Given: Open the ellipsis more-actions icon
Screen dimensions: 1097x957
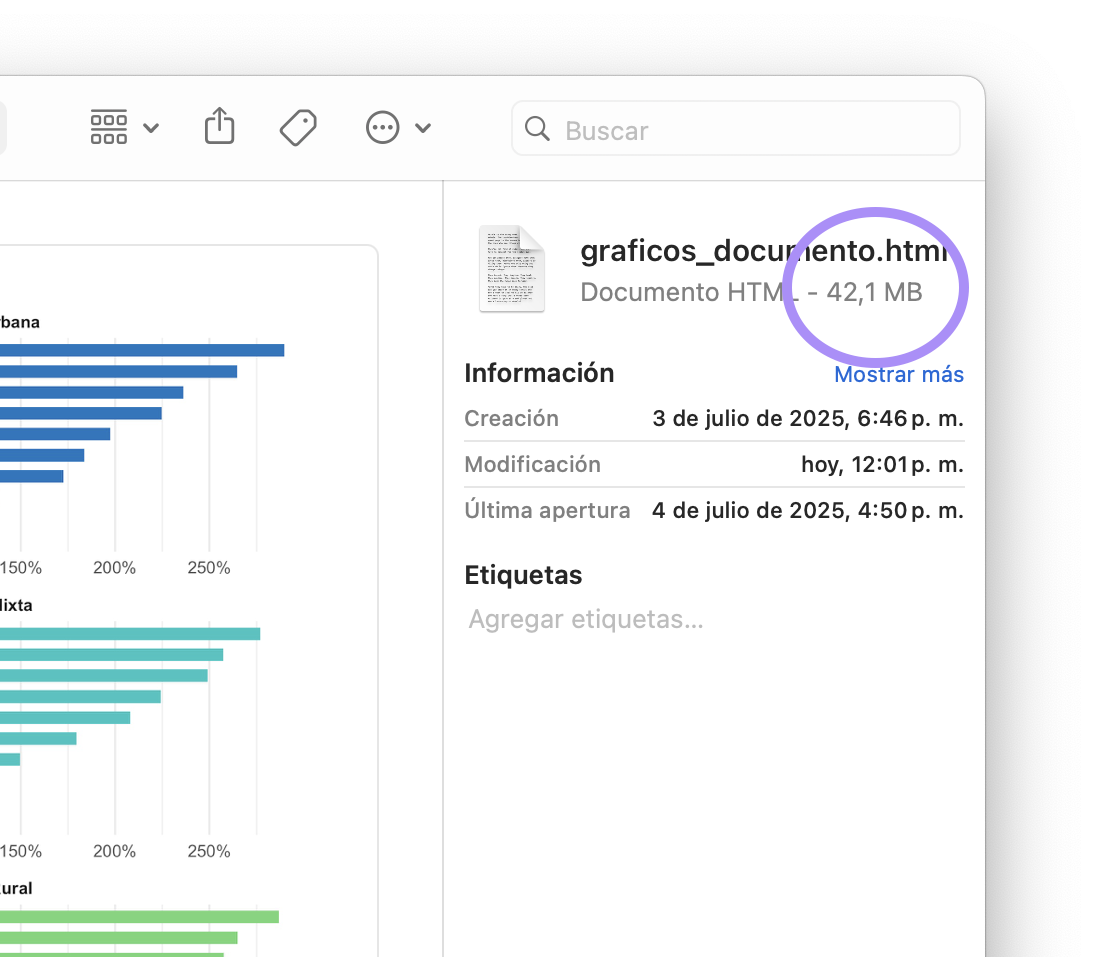Looking at the screenshot, I should [383, 127].
